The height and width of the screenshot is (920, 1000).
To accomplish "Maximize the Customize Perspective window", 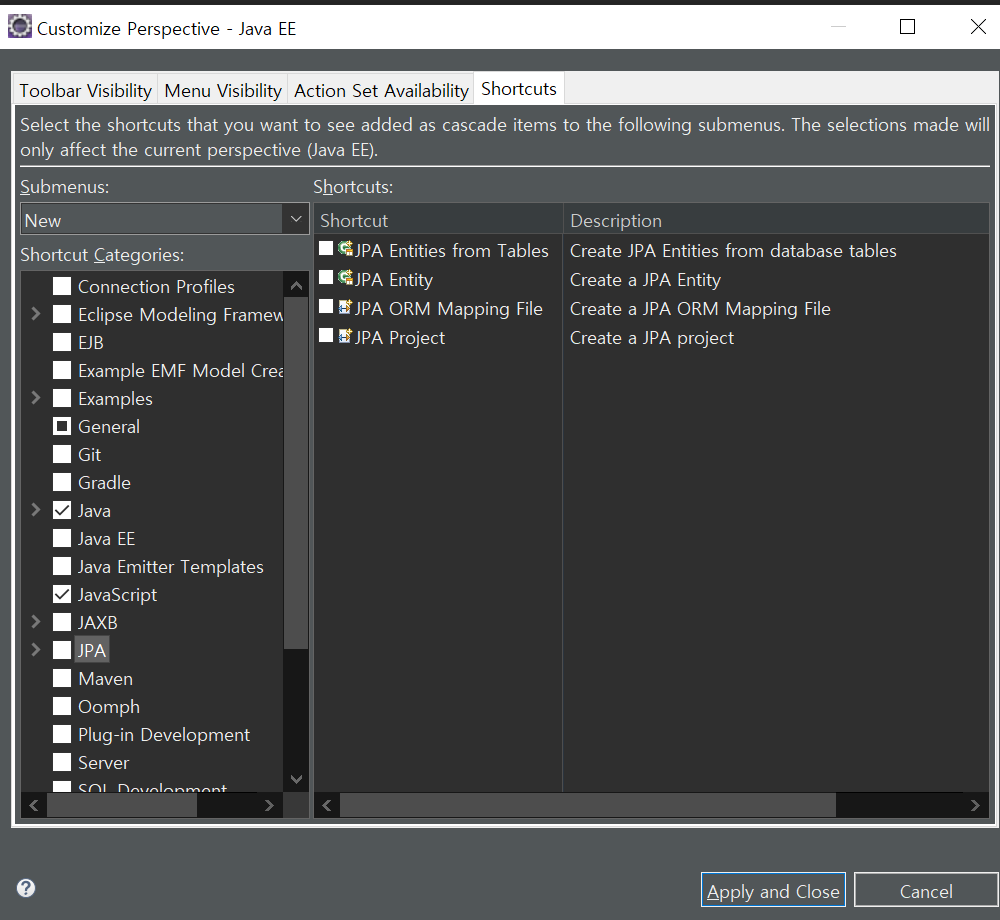I will click(908, 27).
